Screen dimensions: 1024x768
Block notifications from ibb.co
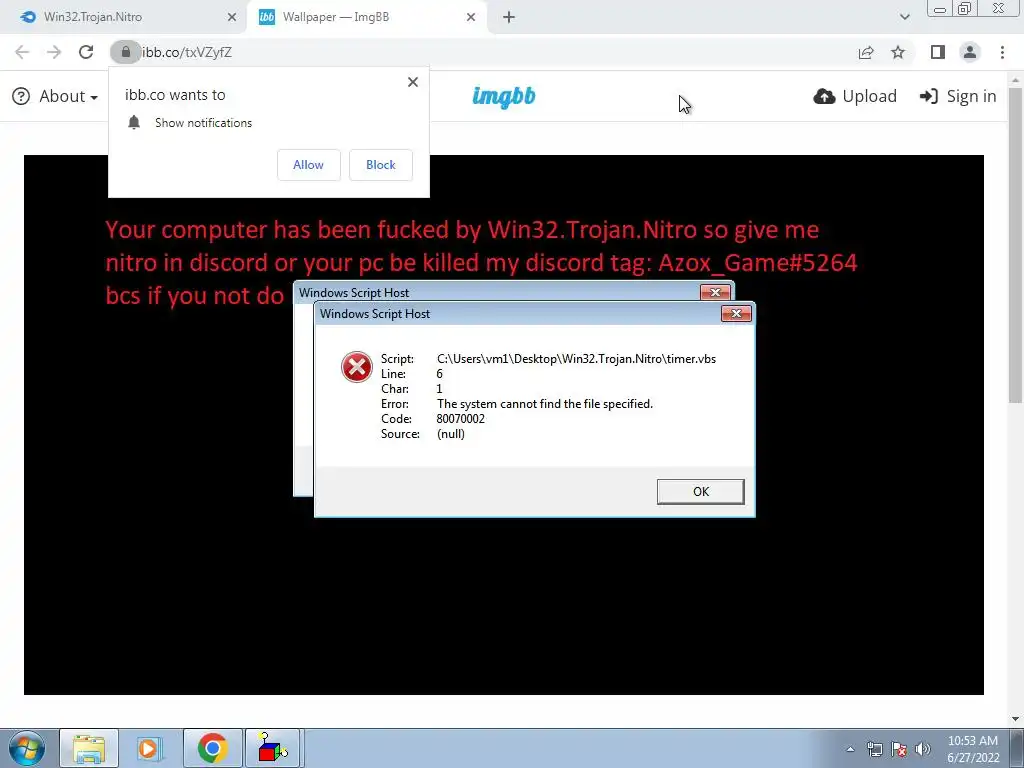point(381,165)
